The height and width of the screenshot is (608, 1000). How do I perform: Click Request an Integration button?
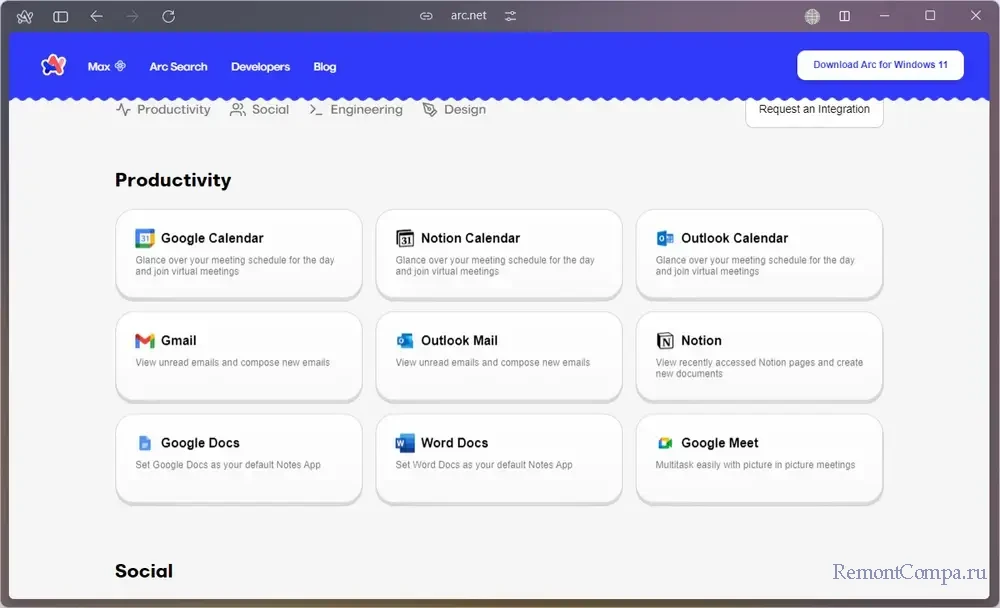pos(814,110)
